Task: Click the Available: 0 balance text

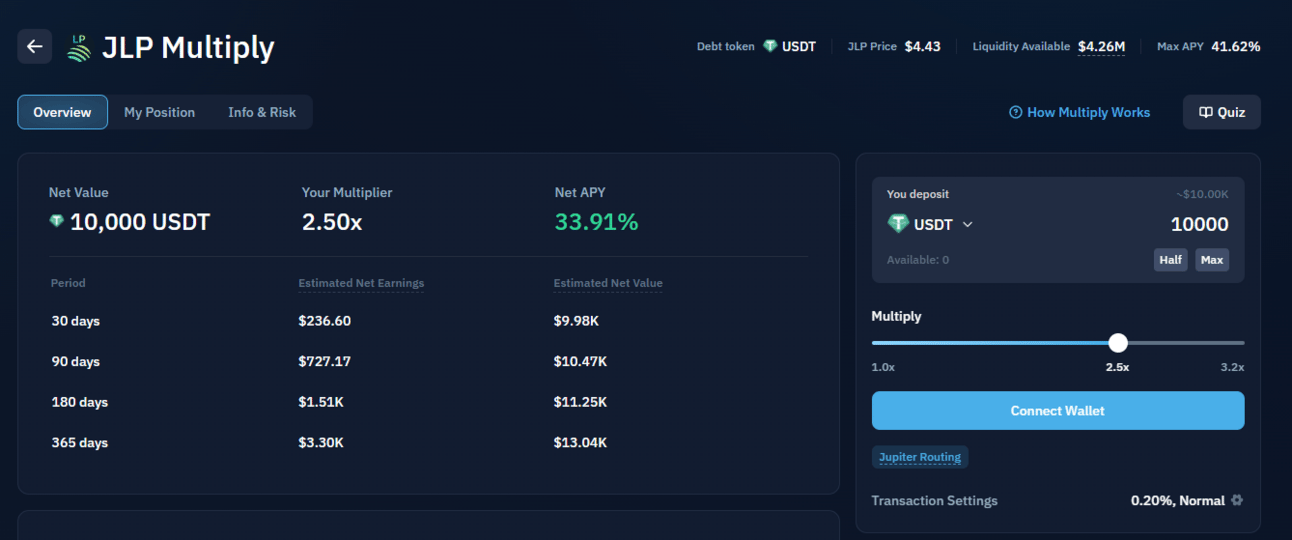Action: pyautogui.click(x=918, y=260)
